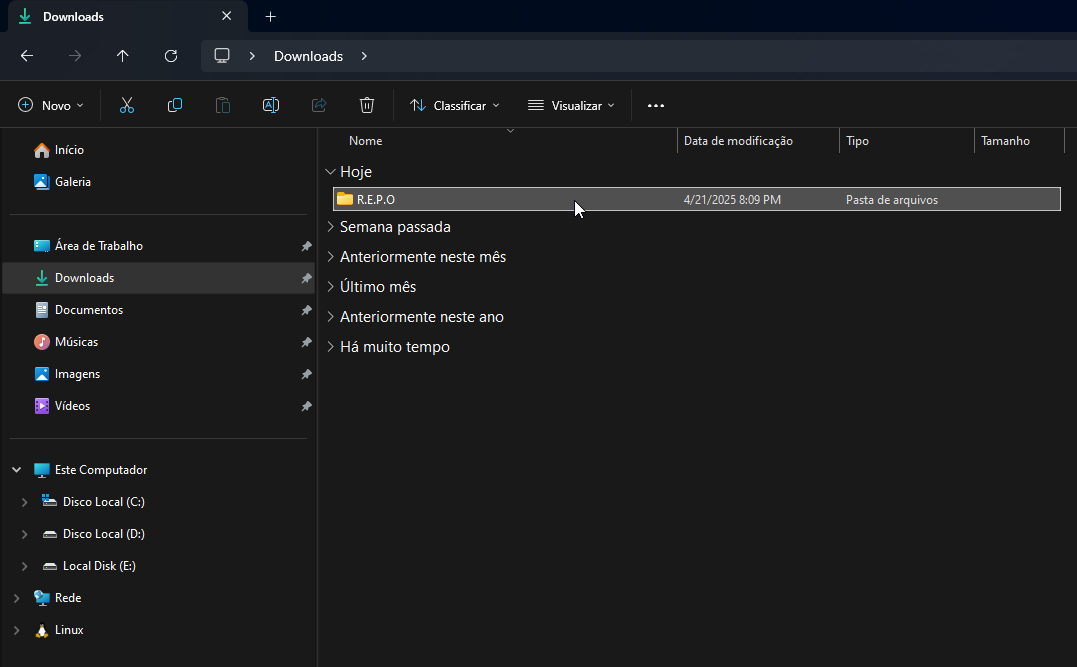Click the Share icon in toolbar
The height and width of the screenshot is (667, 1077).
point(319,105)
